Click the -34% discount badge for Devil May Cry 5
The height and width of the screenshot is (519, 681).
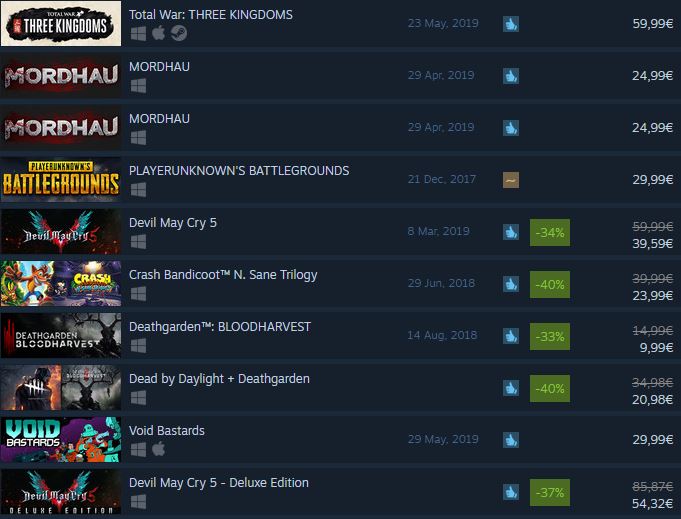(x=550, y=232)
